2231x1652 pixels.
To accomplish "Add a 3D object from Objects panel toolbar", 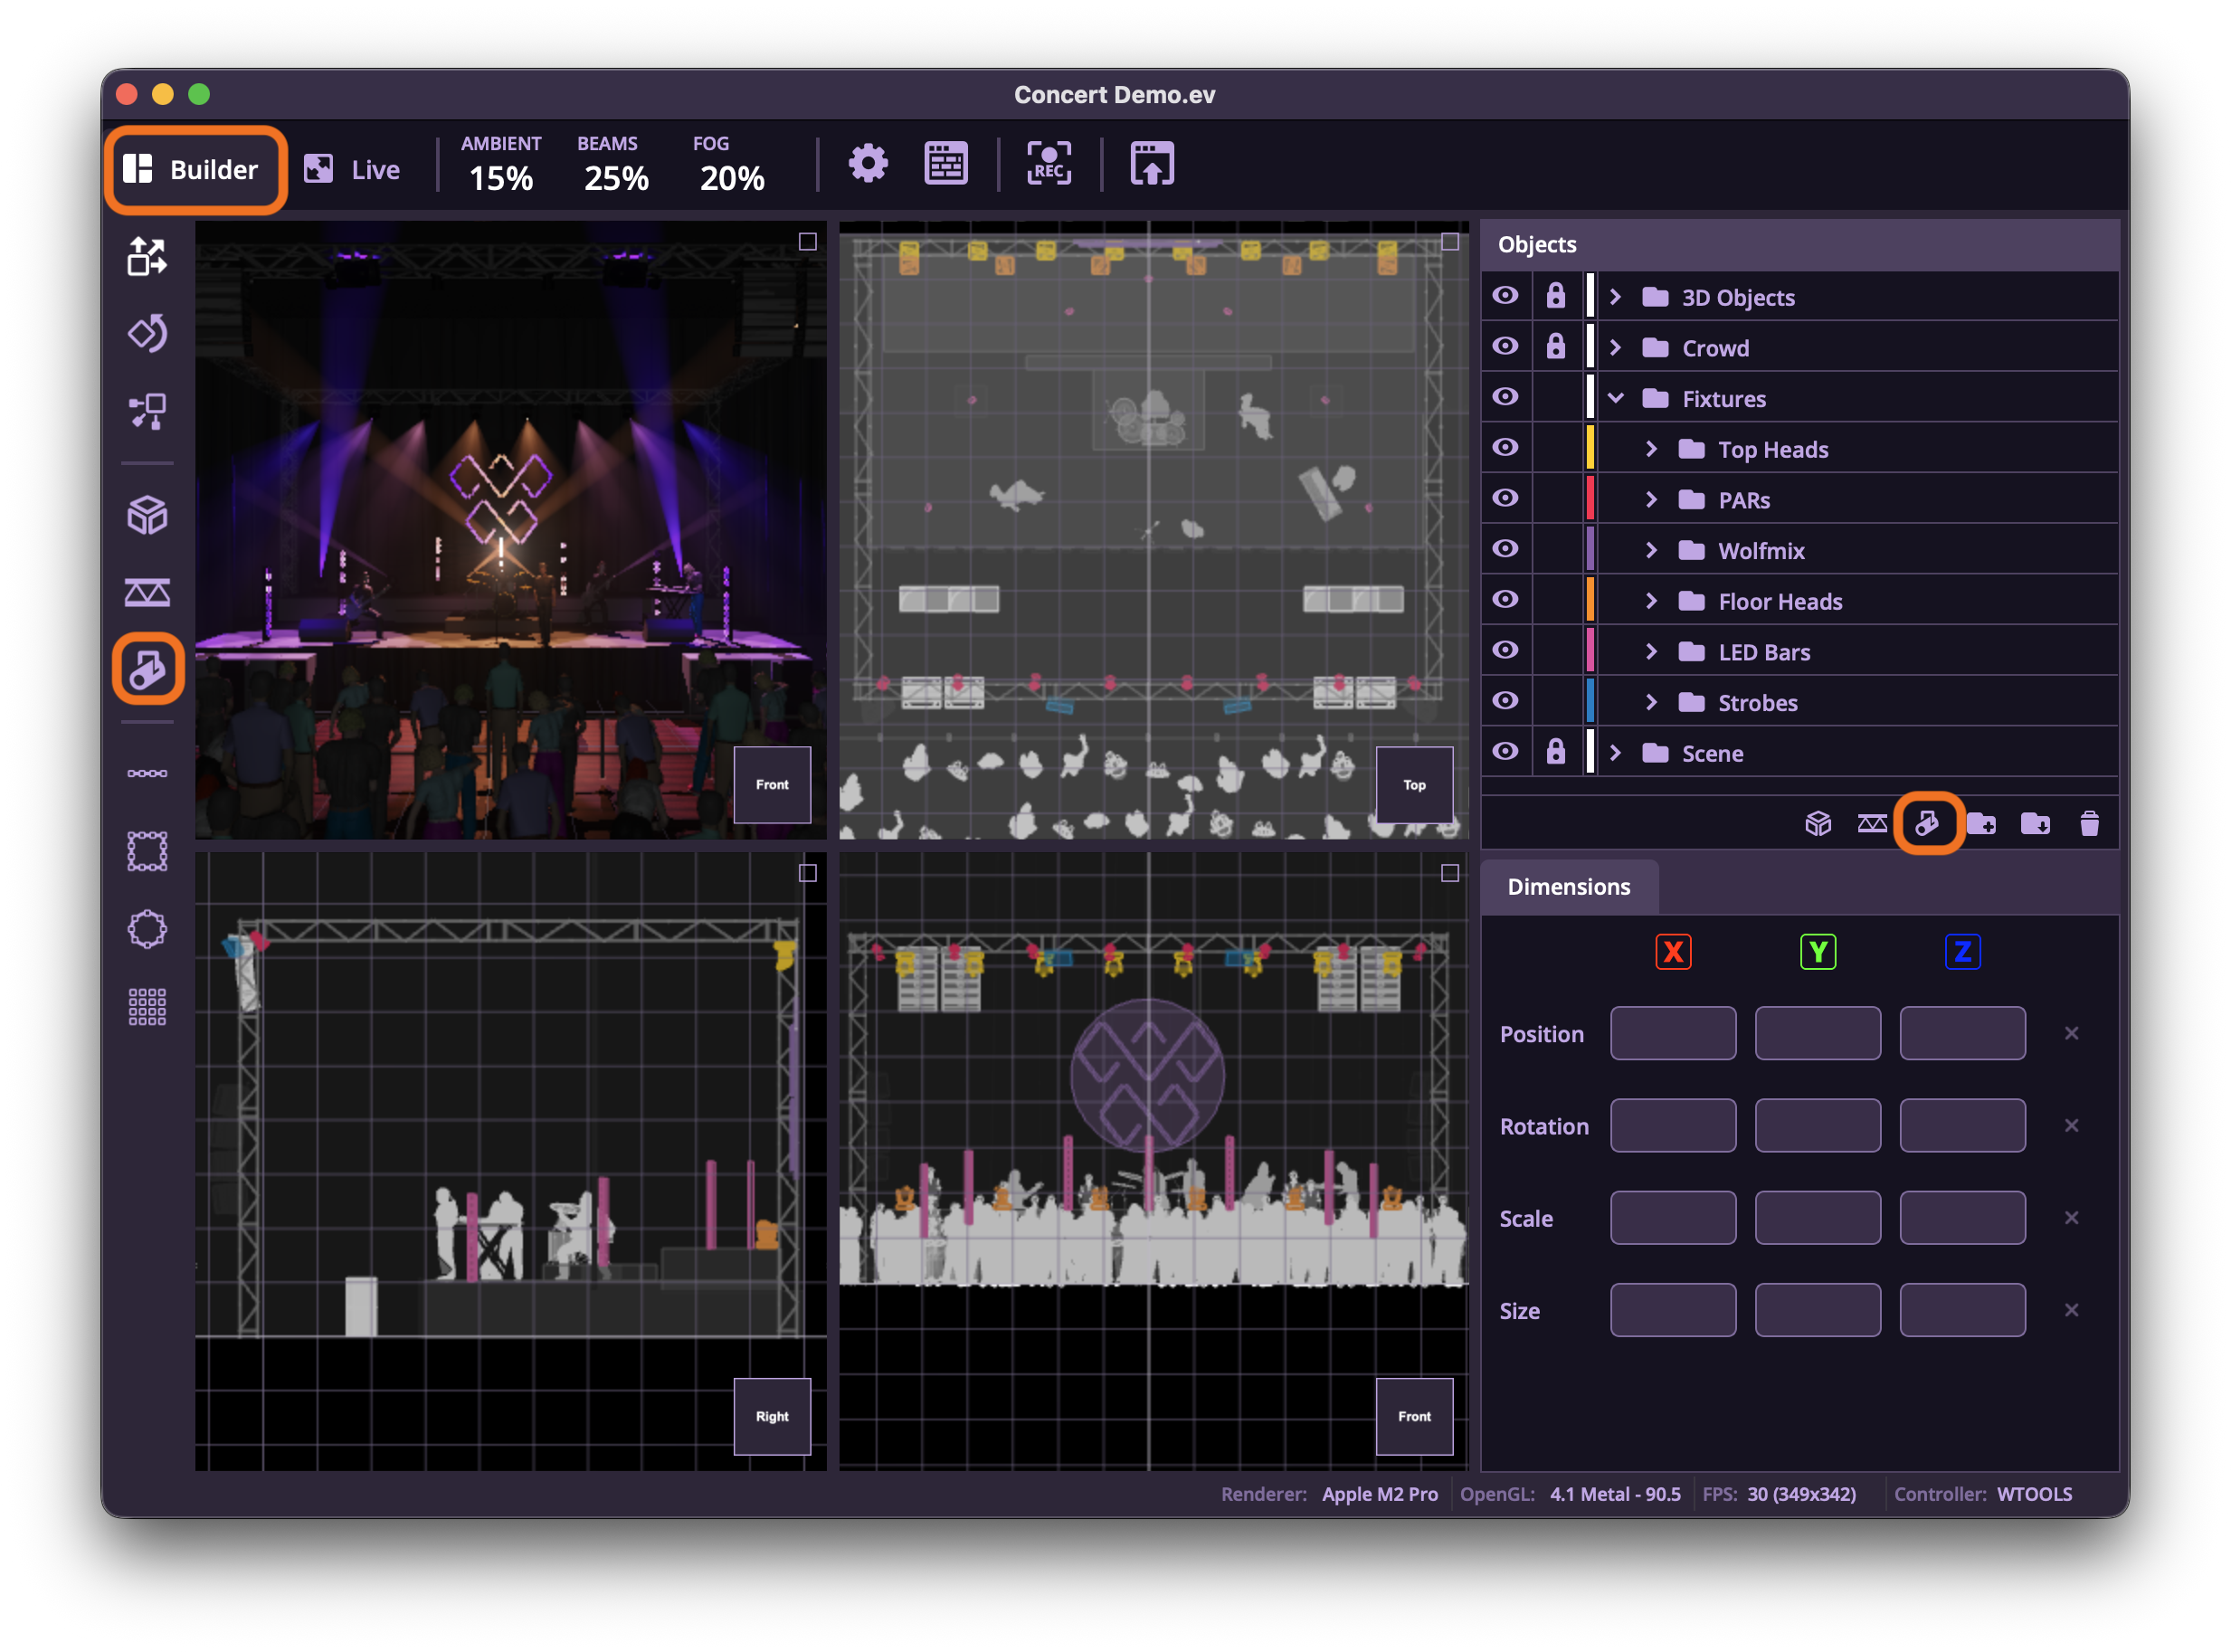I will tap(1818, 823).
